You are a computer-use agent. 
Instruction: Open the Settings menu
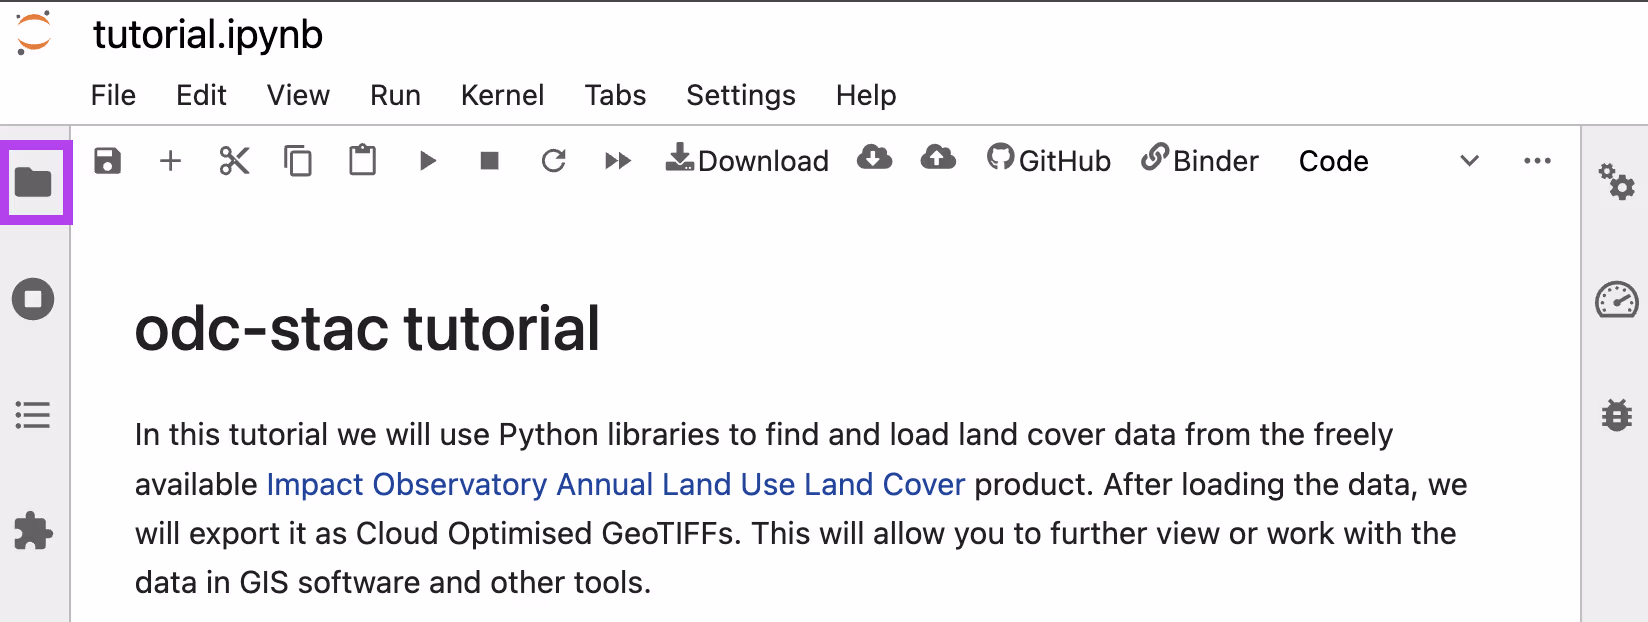point(740,95)
